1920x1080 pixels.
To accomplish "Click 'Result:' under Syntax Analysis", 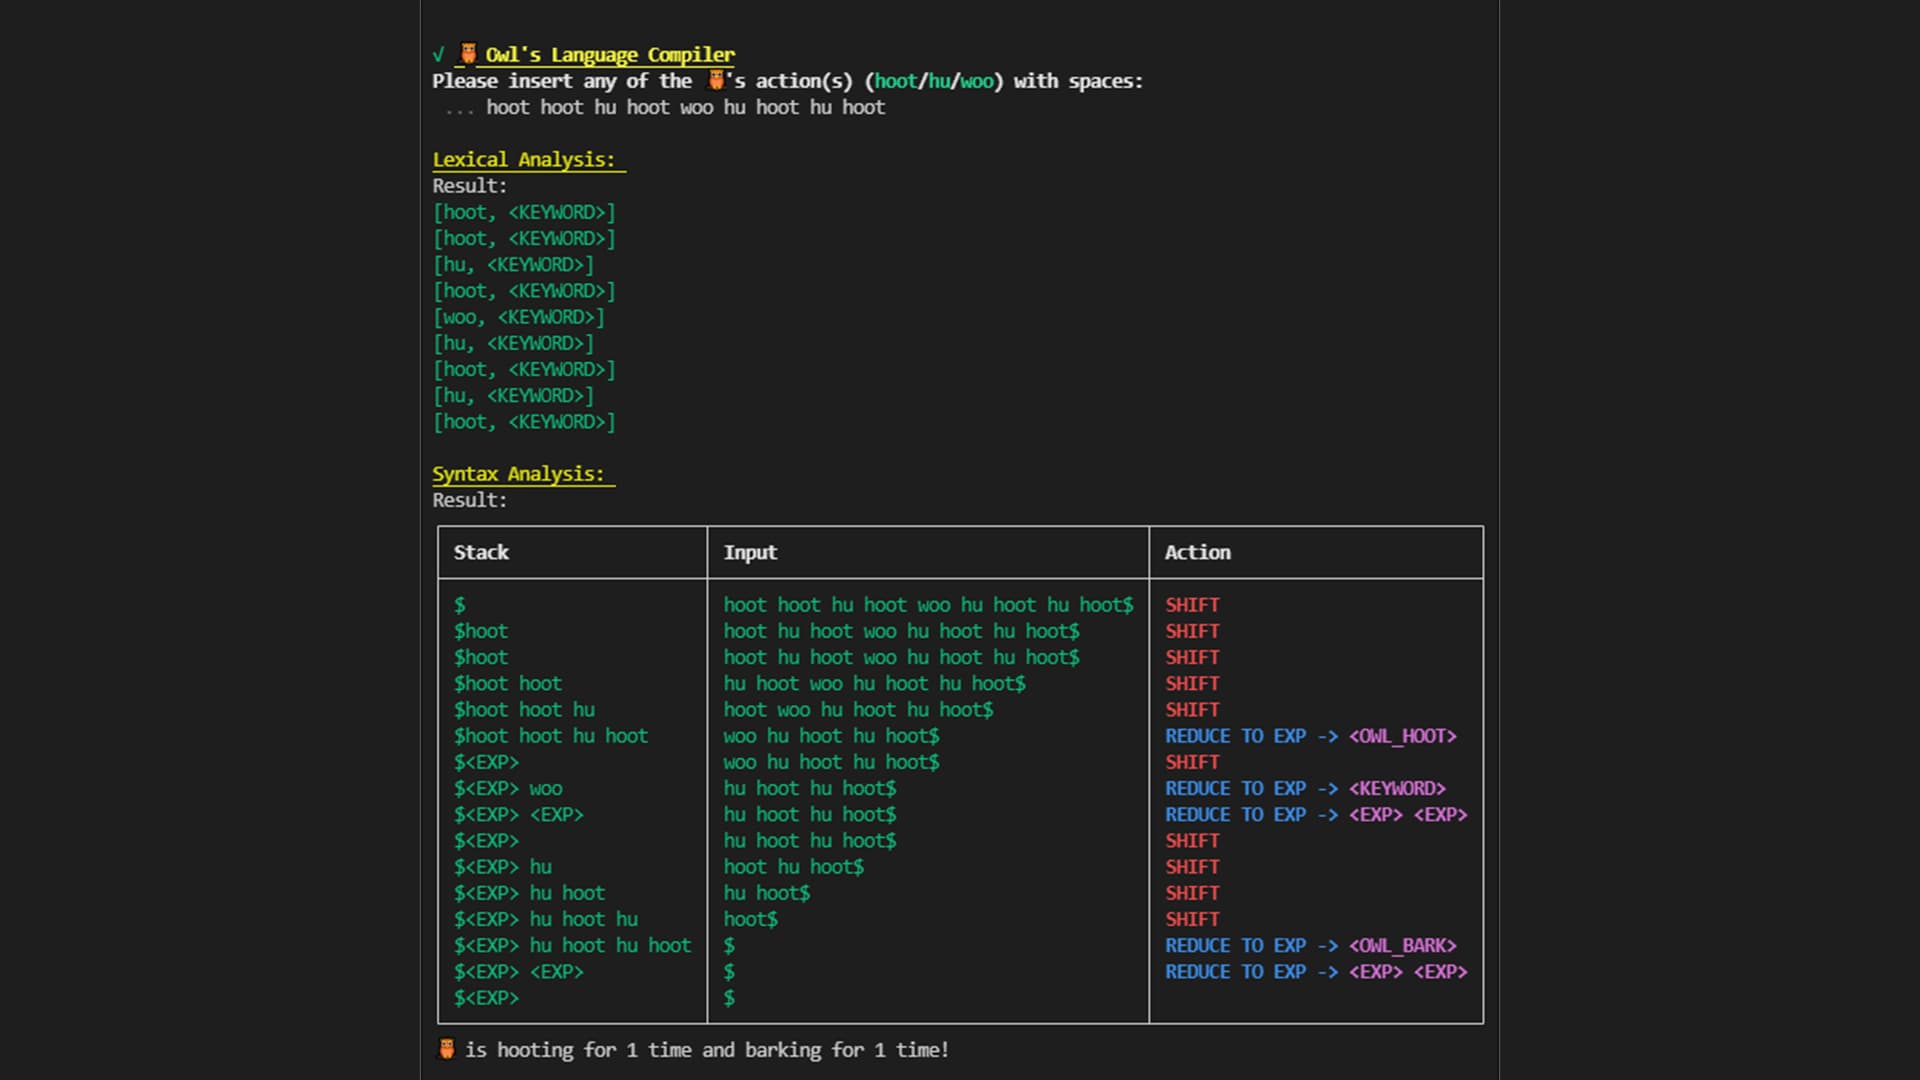I will [x=470, y=500].
